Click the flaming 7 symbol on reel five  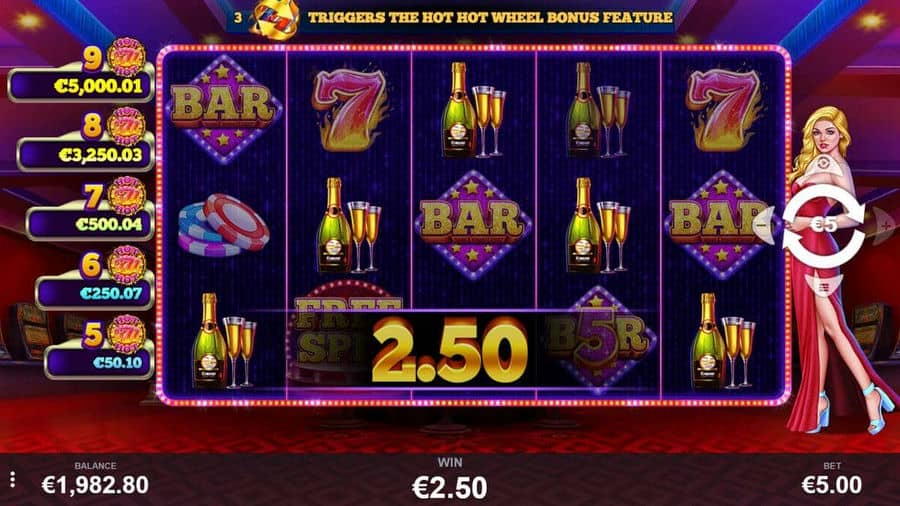[x=724, y=109]
